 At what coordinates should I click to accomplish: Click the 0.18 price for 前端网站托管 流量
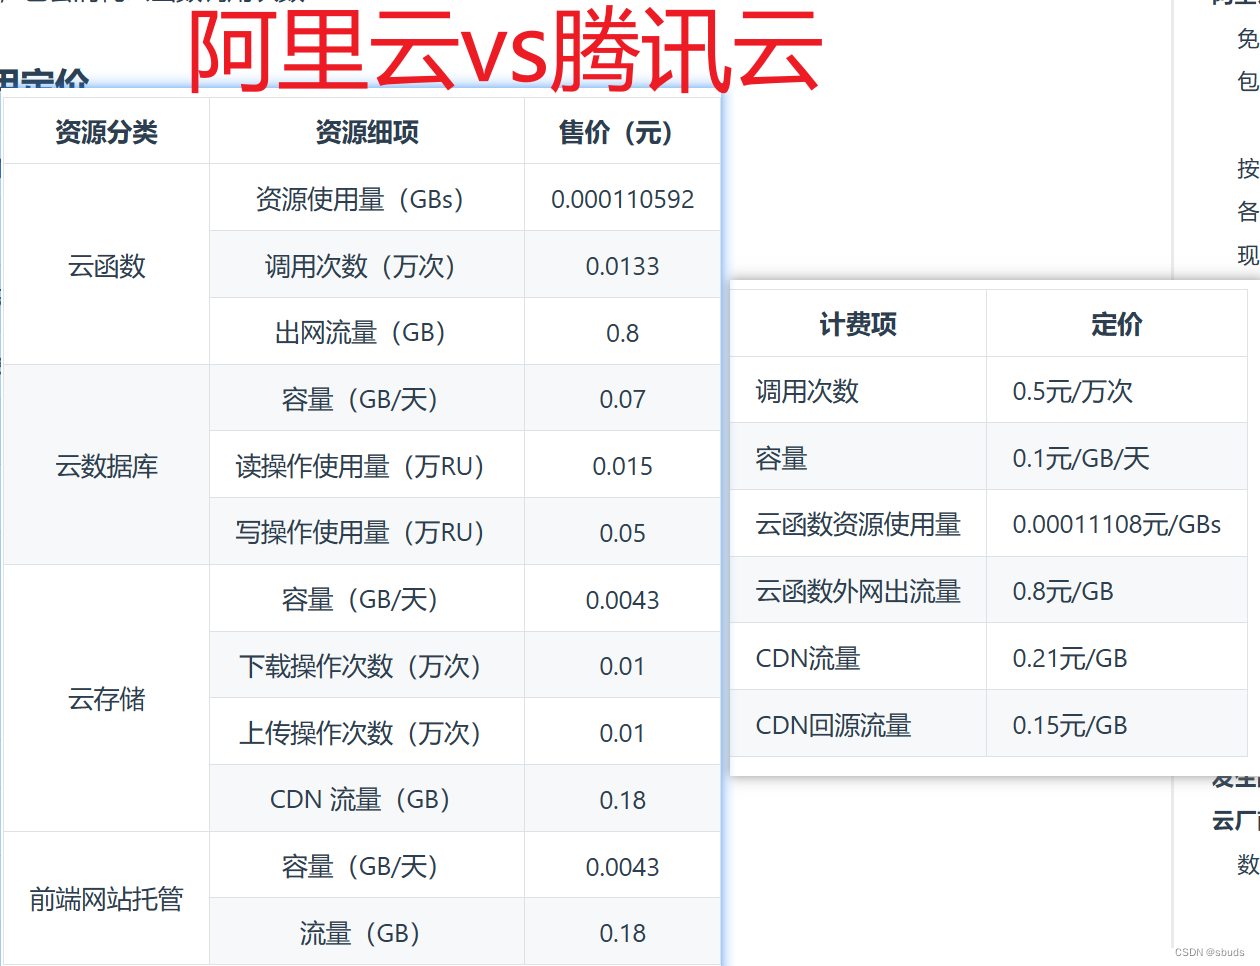click(x=622, y=933)
